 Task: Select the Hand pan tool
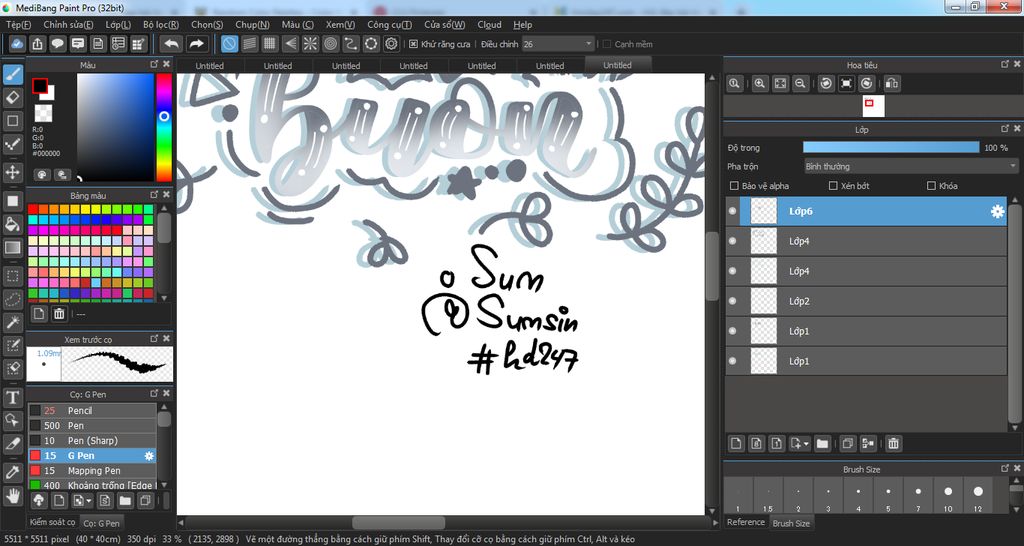pyautogui.click(x=12, y=496)
